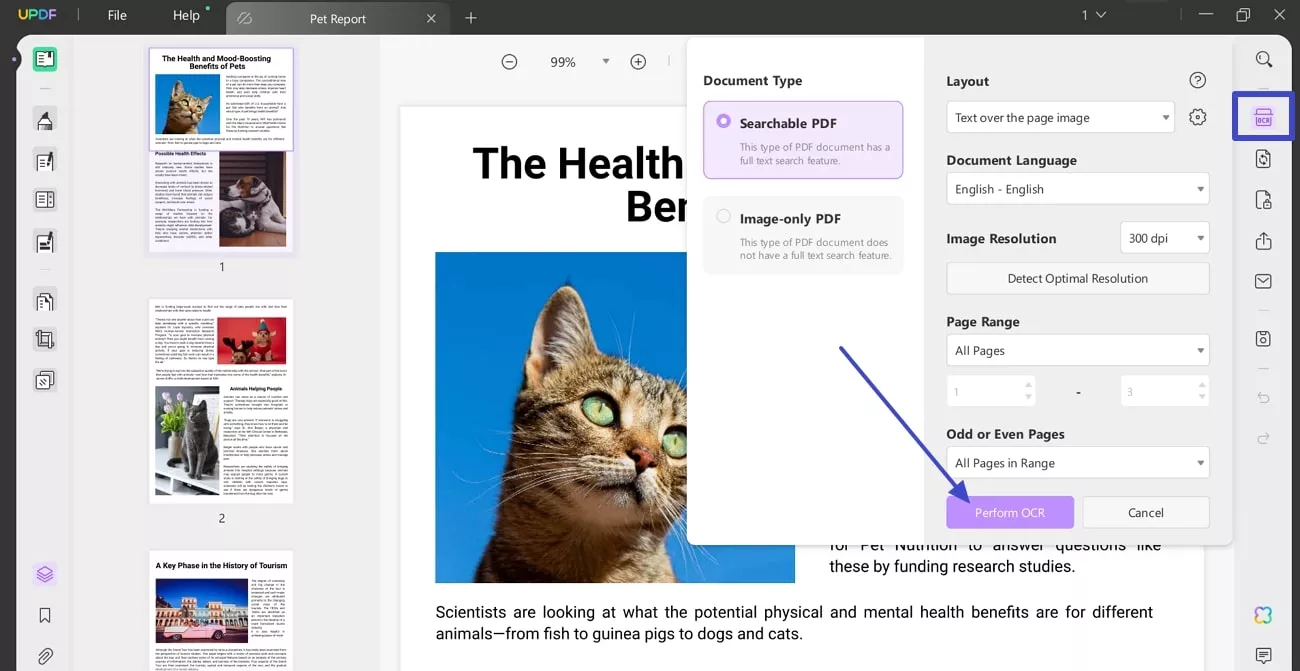This screenshot has width=1300, height=671.
Task: Click the Save as other icon
Action: pyautogui.click(x=1263, y=339)
